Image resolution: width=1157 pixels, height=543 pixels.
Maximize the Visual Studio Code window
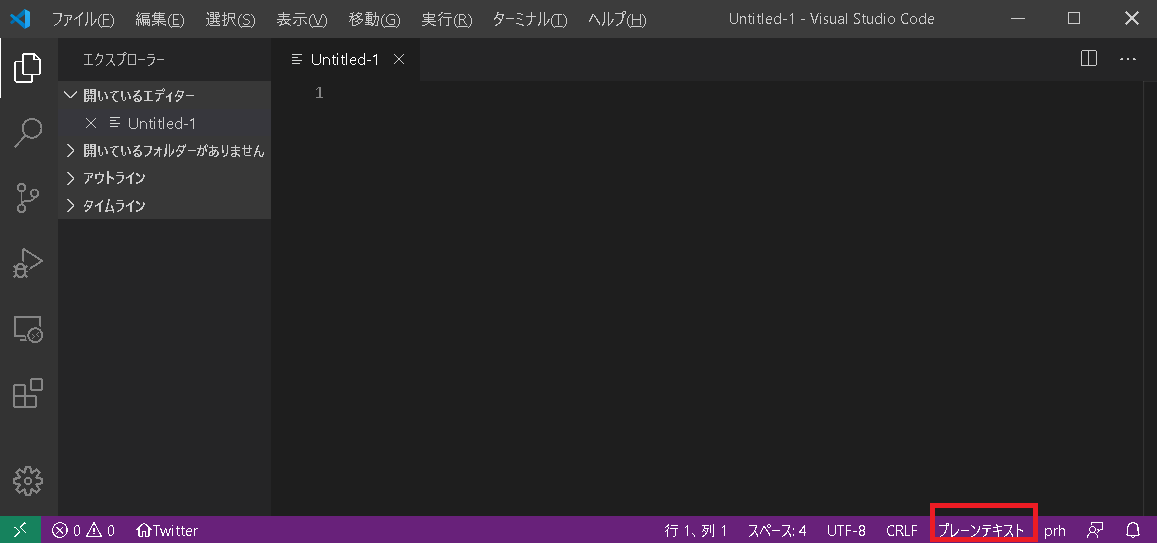pyautogui.click(x=1074, y=18)
